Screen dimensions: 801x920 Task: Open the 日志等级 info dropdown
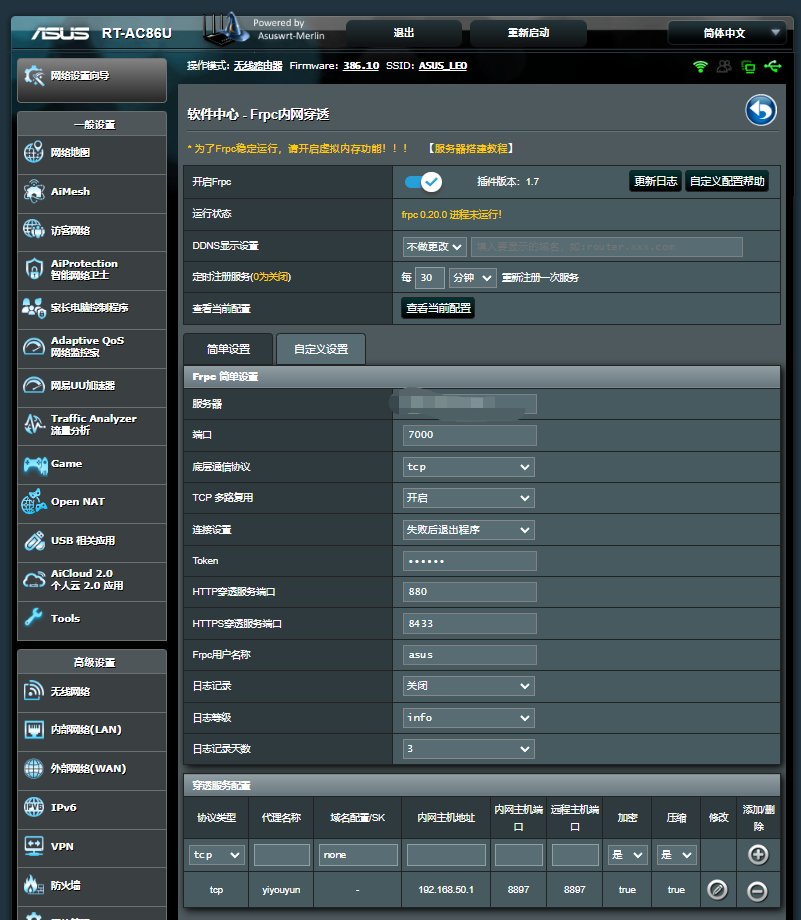(468, 718)
